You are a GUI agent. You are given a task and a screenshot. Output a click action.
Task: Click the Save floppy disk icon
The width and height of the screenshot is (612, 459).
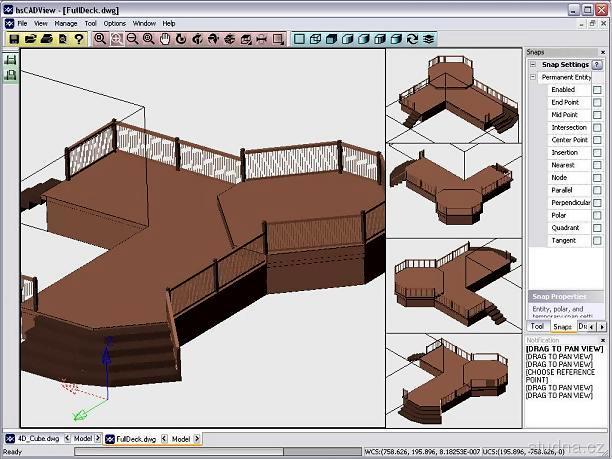click(14, 39)
